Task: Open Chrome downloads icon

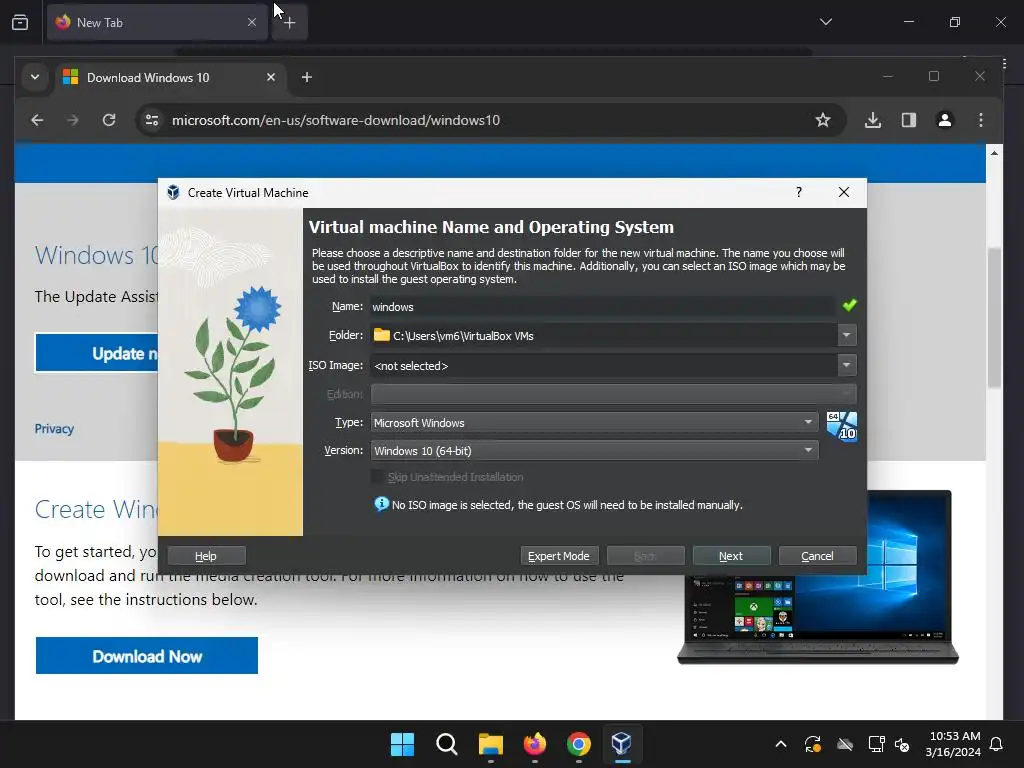Action: coord(872,120)
